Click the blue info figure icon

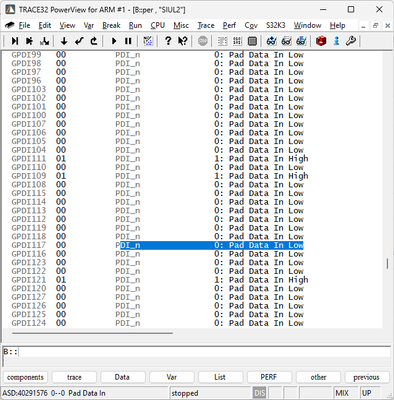point(336,41)
